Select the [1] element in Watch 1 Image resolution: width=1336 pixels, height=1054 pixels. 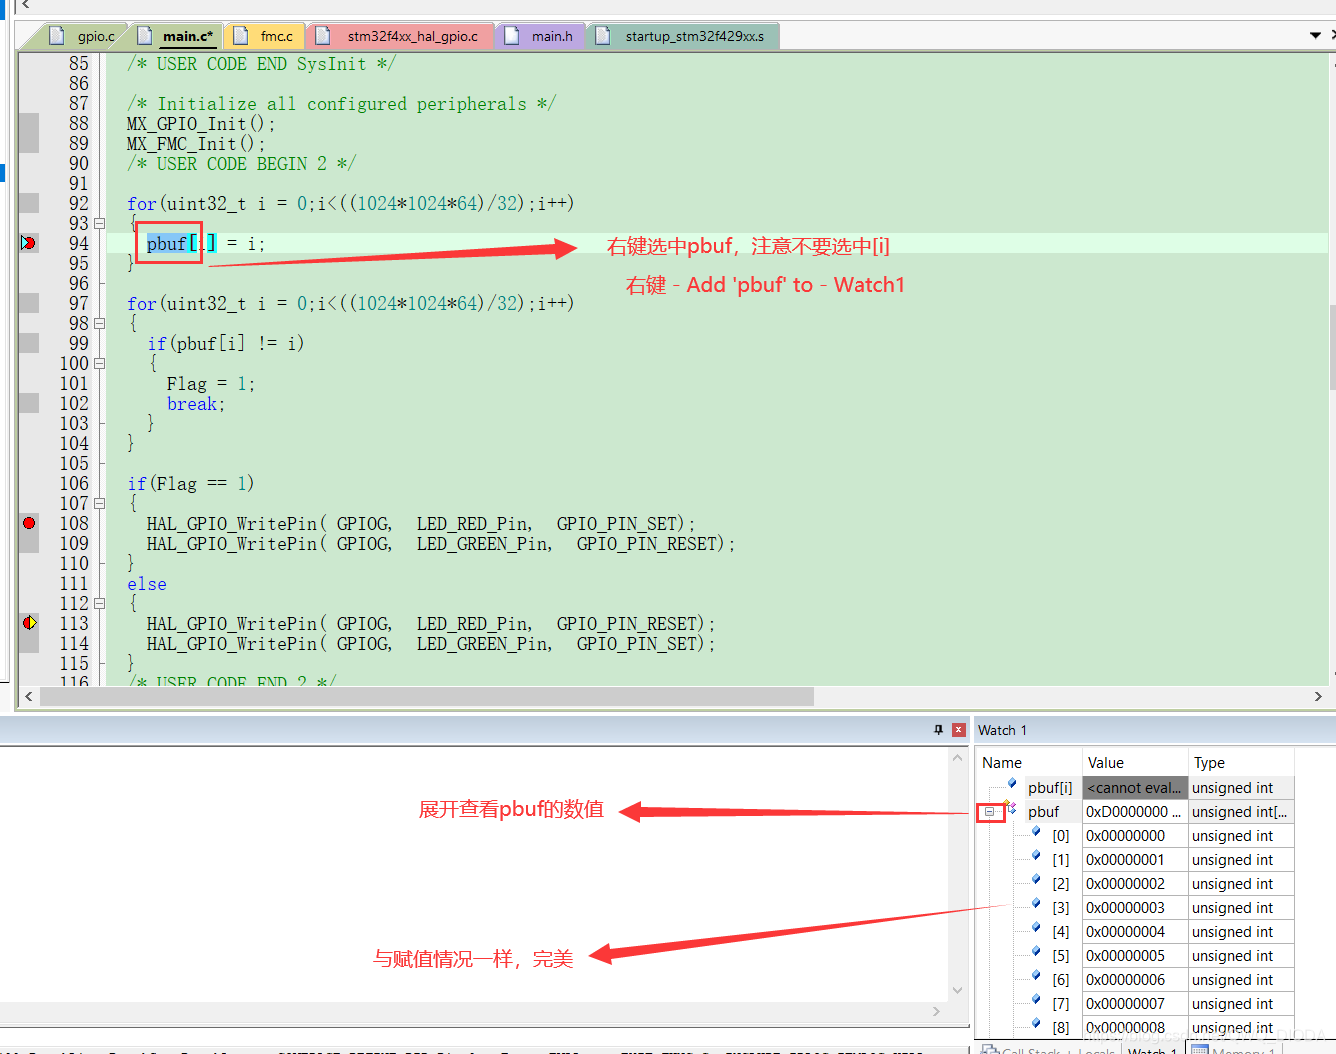[x=1061, y=860]
